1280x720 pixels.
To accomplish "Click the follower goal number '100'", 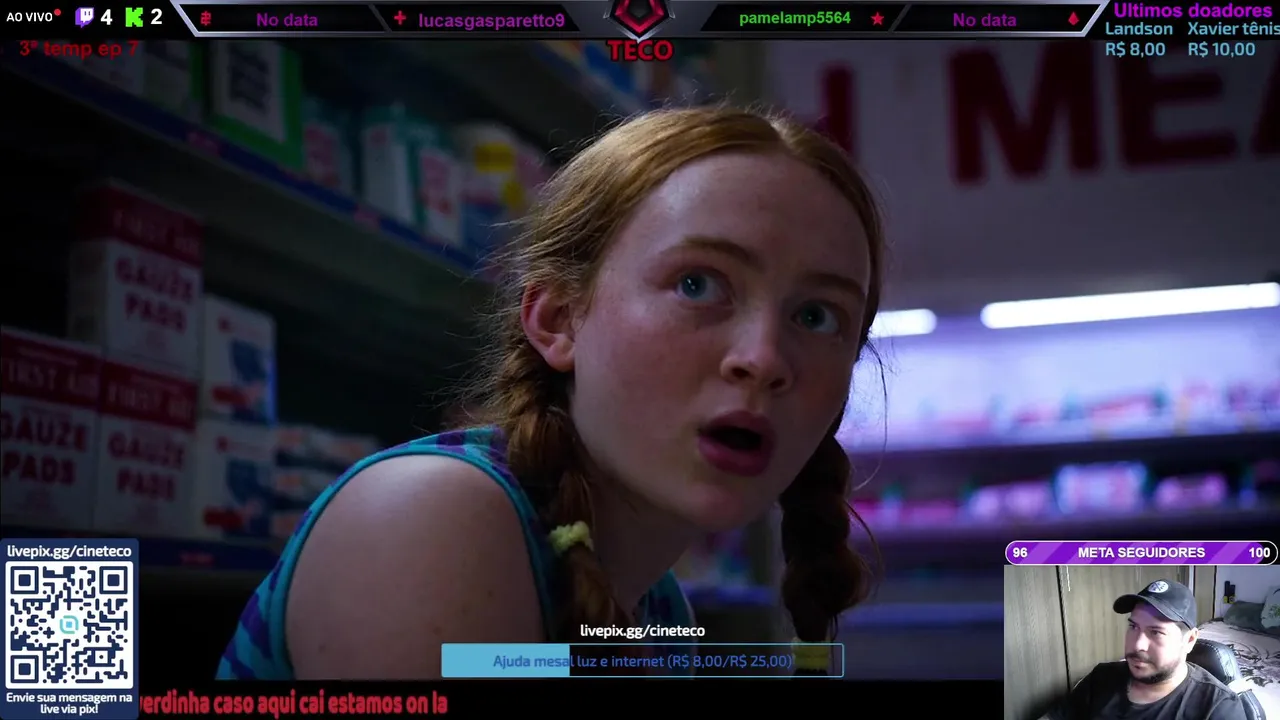I will tap(1259, 553).
